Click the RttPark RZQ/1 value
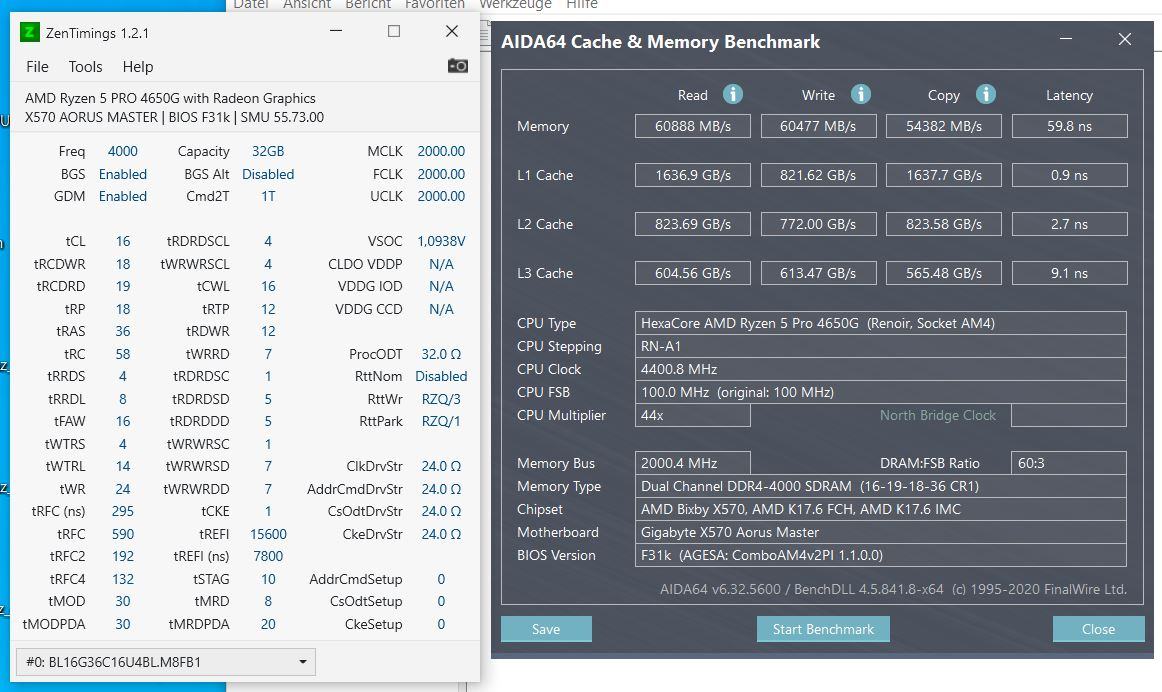This screenshot has height=692, width=1162. pyautogui.click(x=441, y=422)
